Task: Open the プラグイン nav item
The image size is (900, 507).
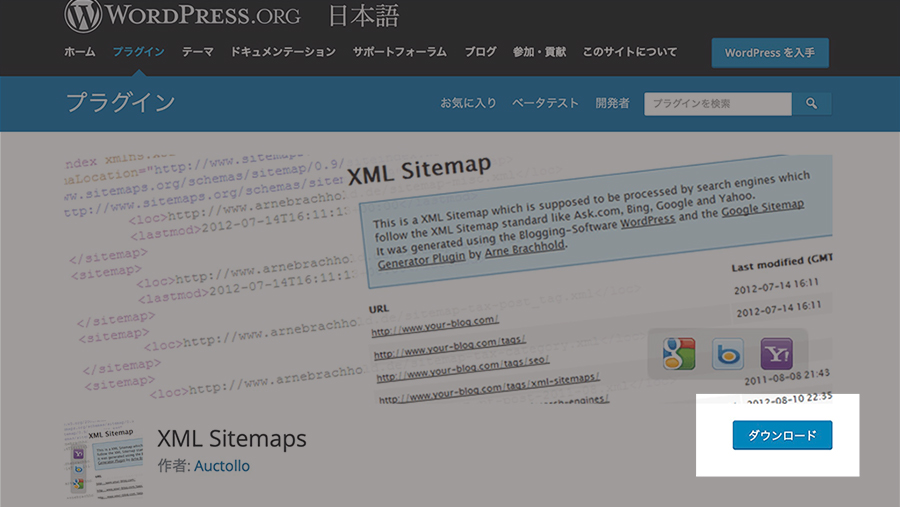Action: coord(138,52)
